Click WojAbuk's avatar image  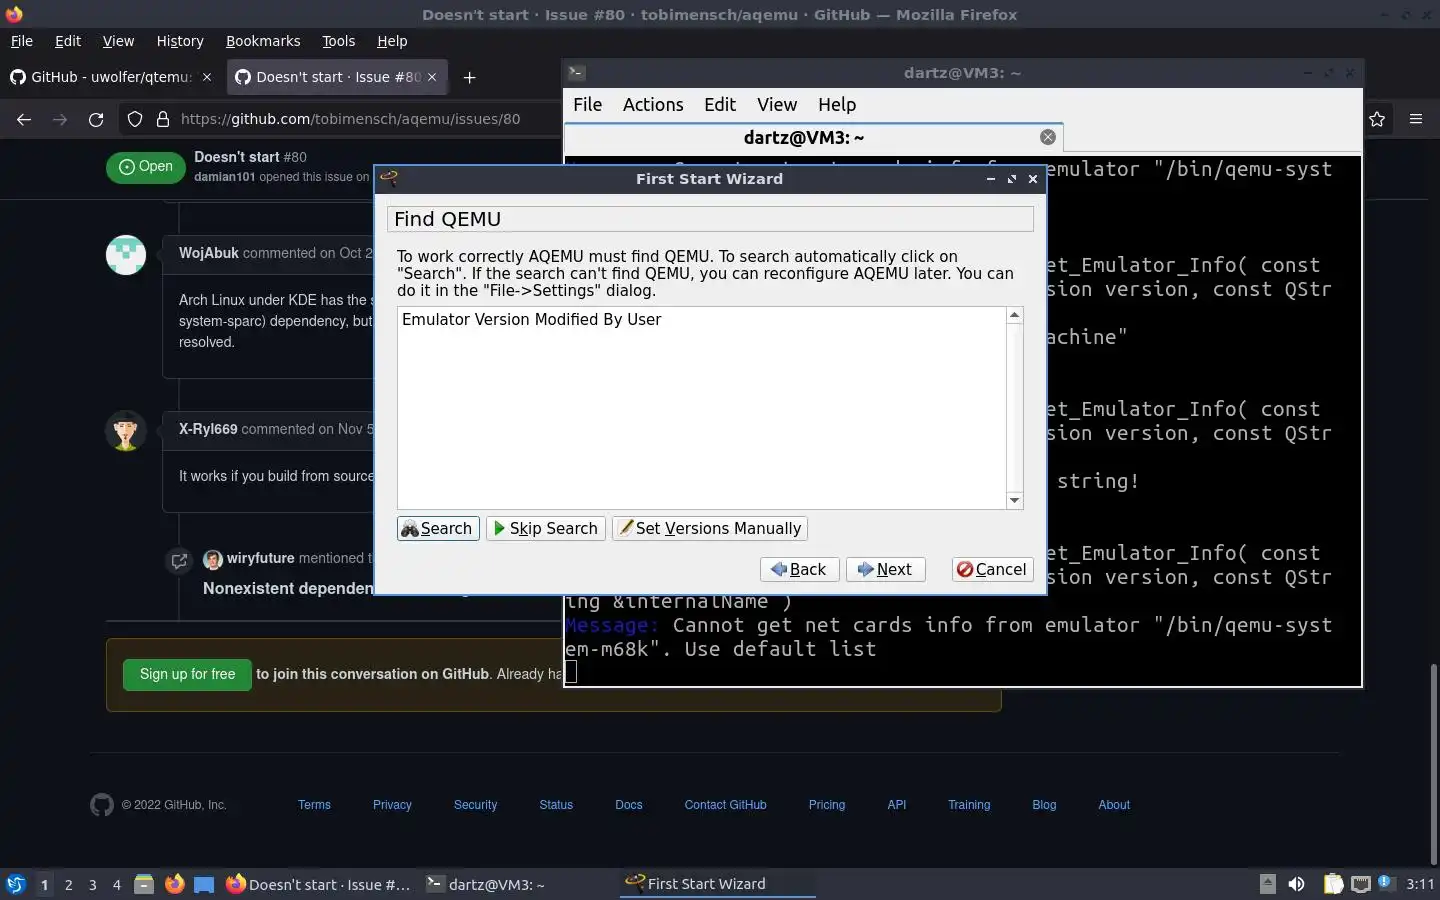click(x=126, y=254)
